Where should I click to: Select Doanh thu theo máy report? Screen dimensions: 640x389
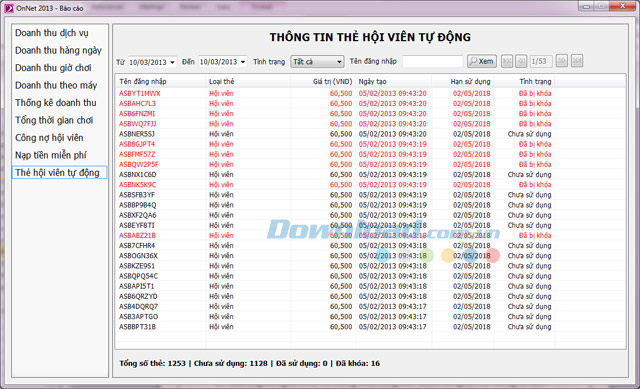point(56,85)
